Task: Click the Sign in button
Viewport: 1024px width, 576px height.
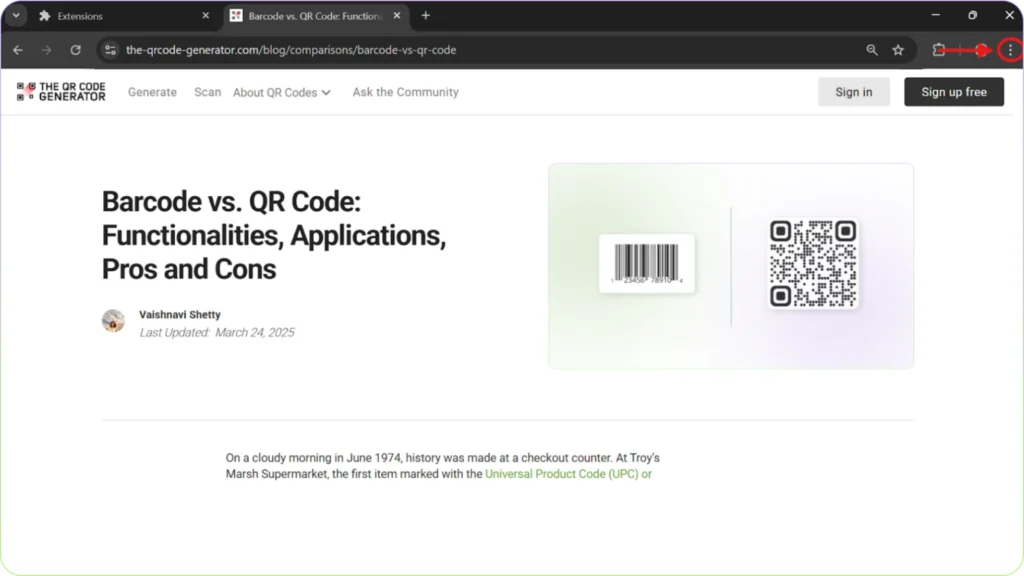Action: 854,91
